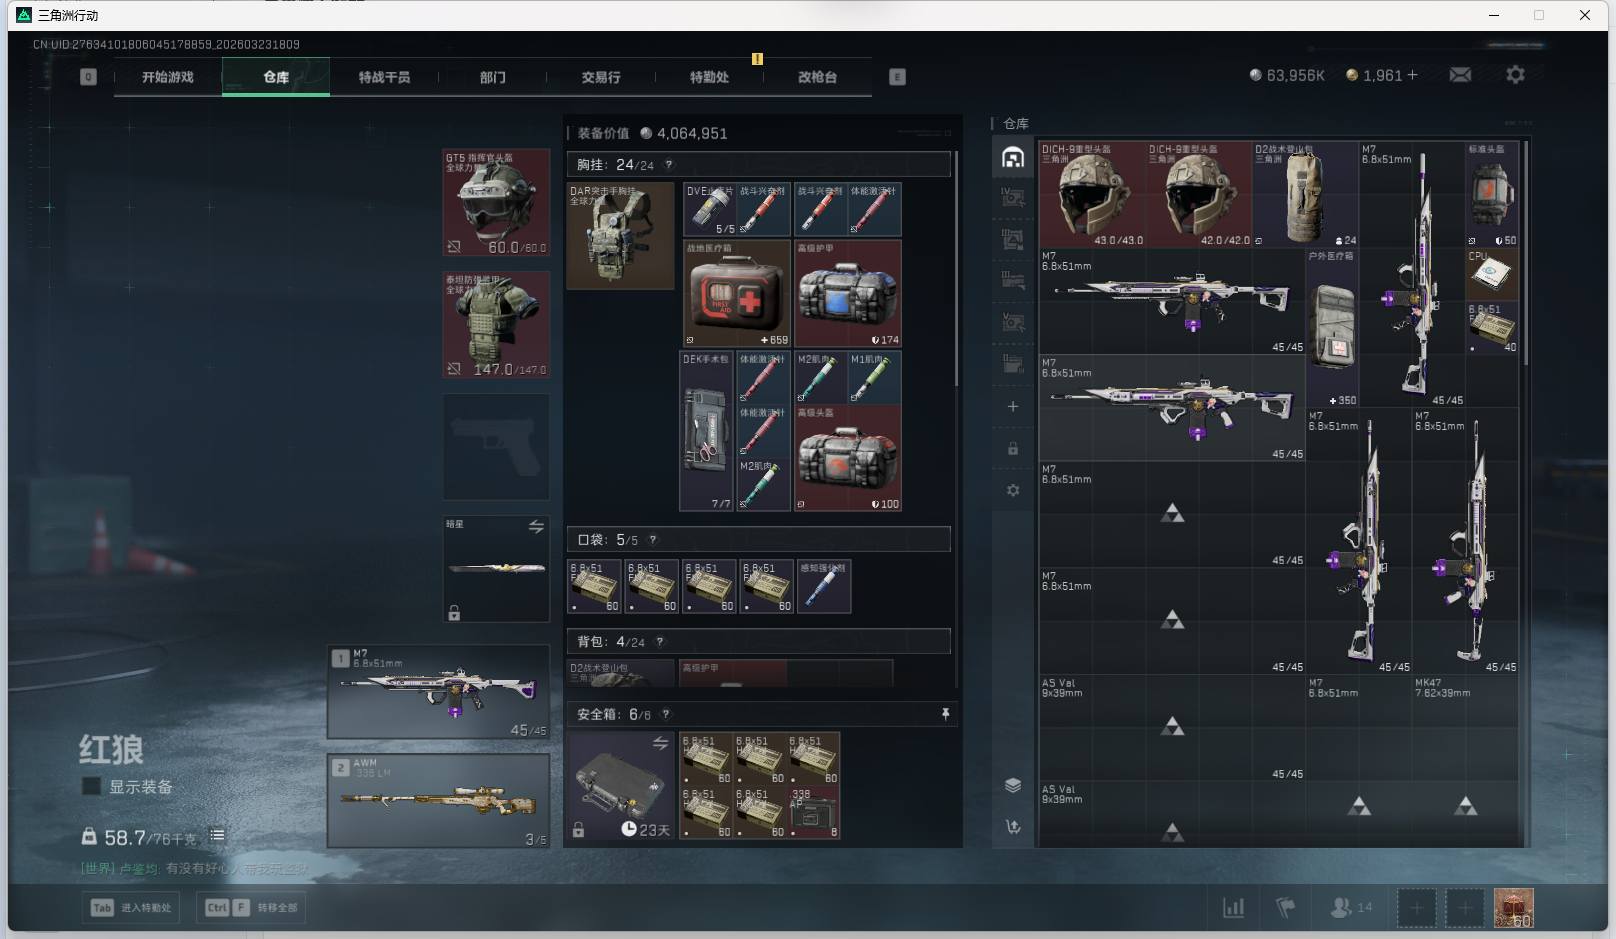
Task: Click the swap arrows on the 暗星 knife slot
Action: tap(536, 526)
